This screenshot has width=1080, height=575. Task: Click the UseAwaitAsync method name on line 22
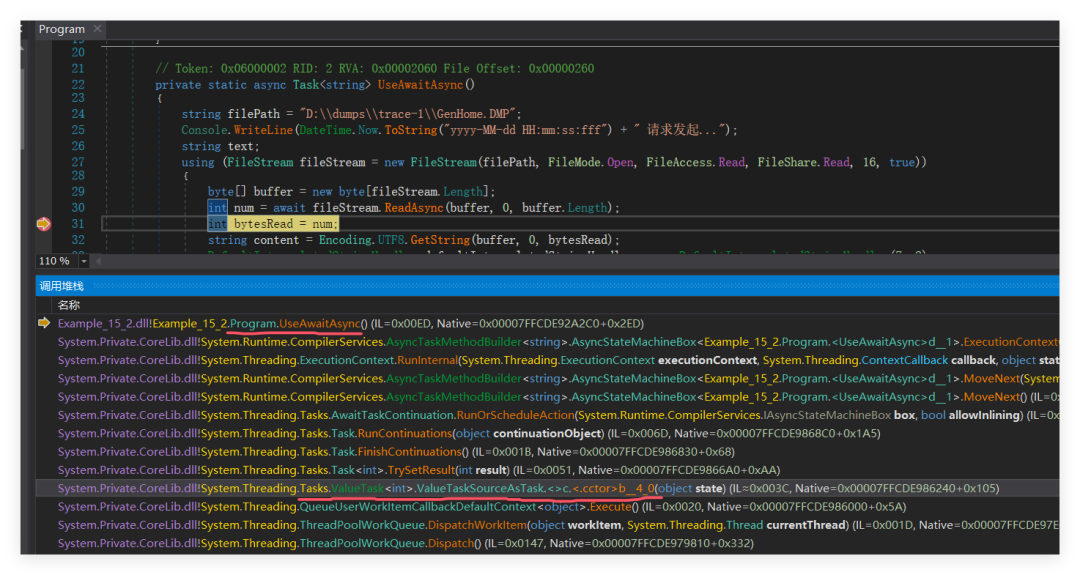tap(419, 85)
